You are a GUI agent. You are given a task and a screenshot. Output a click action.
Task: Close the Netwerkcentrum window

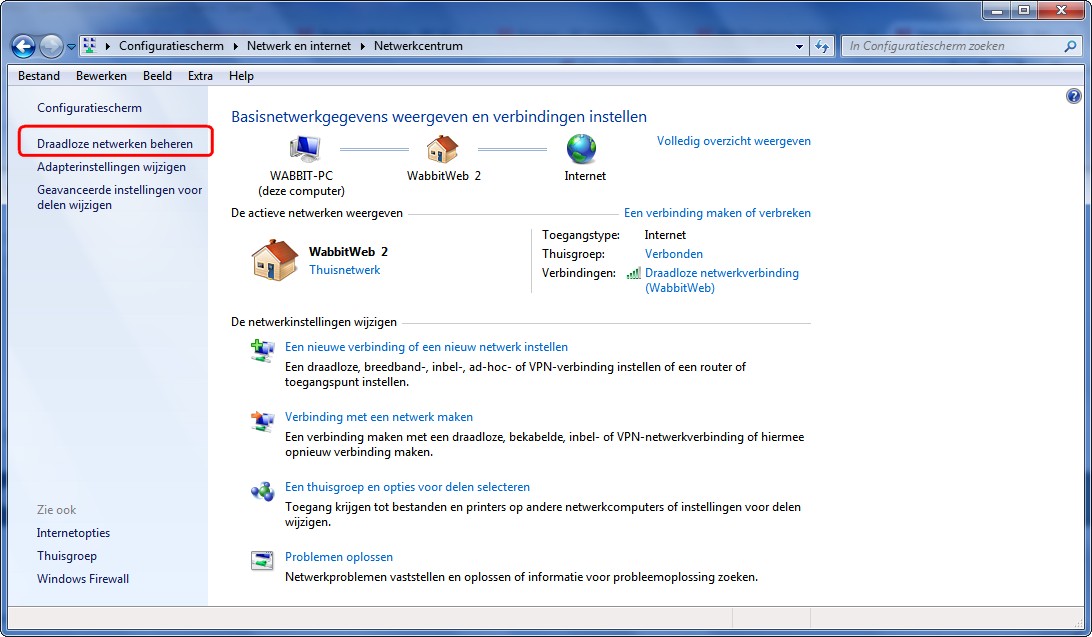(1061, 10)
